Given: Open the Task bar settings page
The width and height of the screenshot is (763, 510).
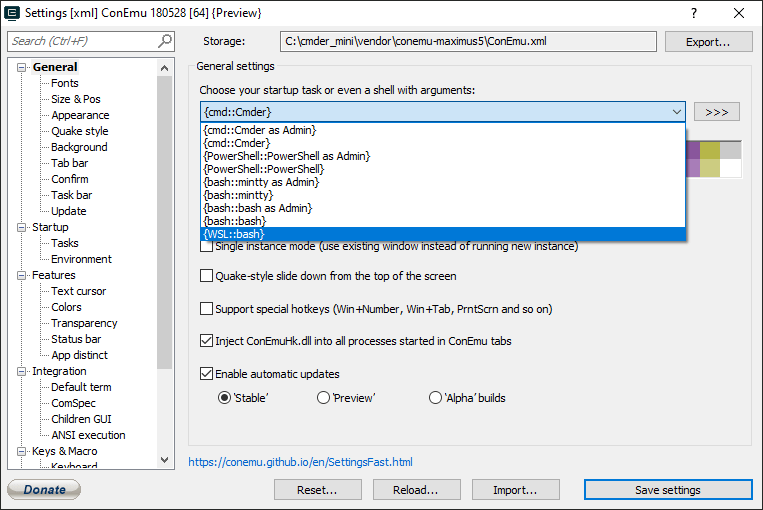Looking at the screenshot, I should tap(72, 195).
